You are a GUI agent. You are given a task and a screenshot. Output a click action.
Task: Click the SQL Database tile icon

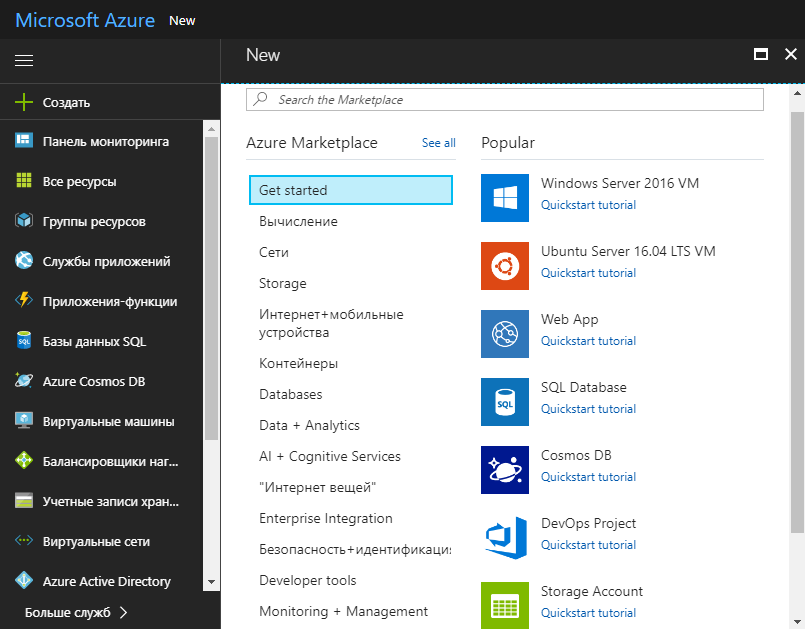pyautogui.click(x=505, y=402)
